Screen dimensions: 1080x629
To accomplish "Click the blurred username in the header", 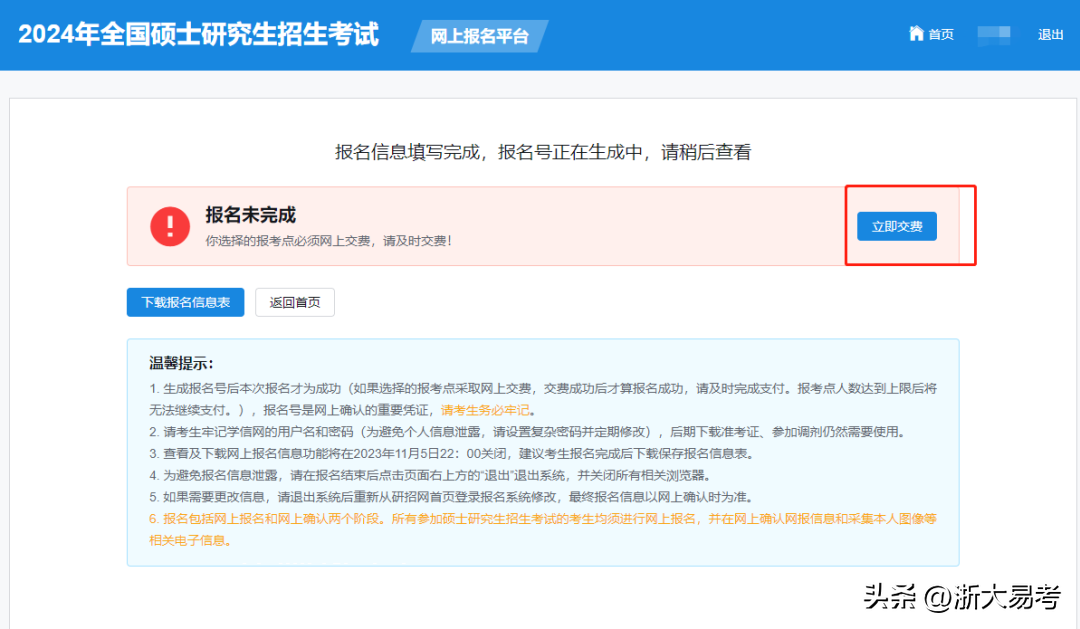I will click(994, 35).
